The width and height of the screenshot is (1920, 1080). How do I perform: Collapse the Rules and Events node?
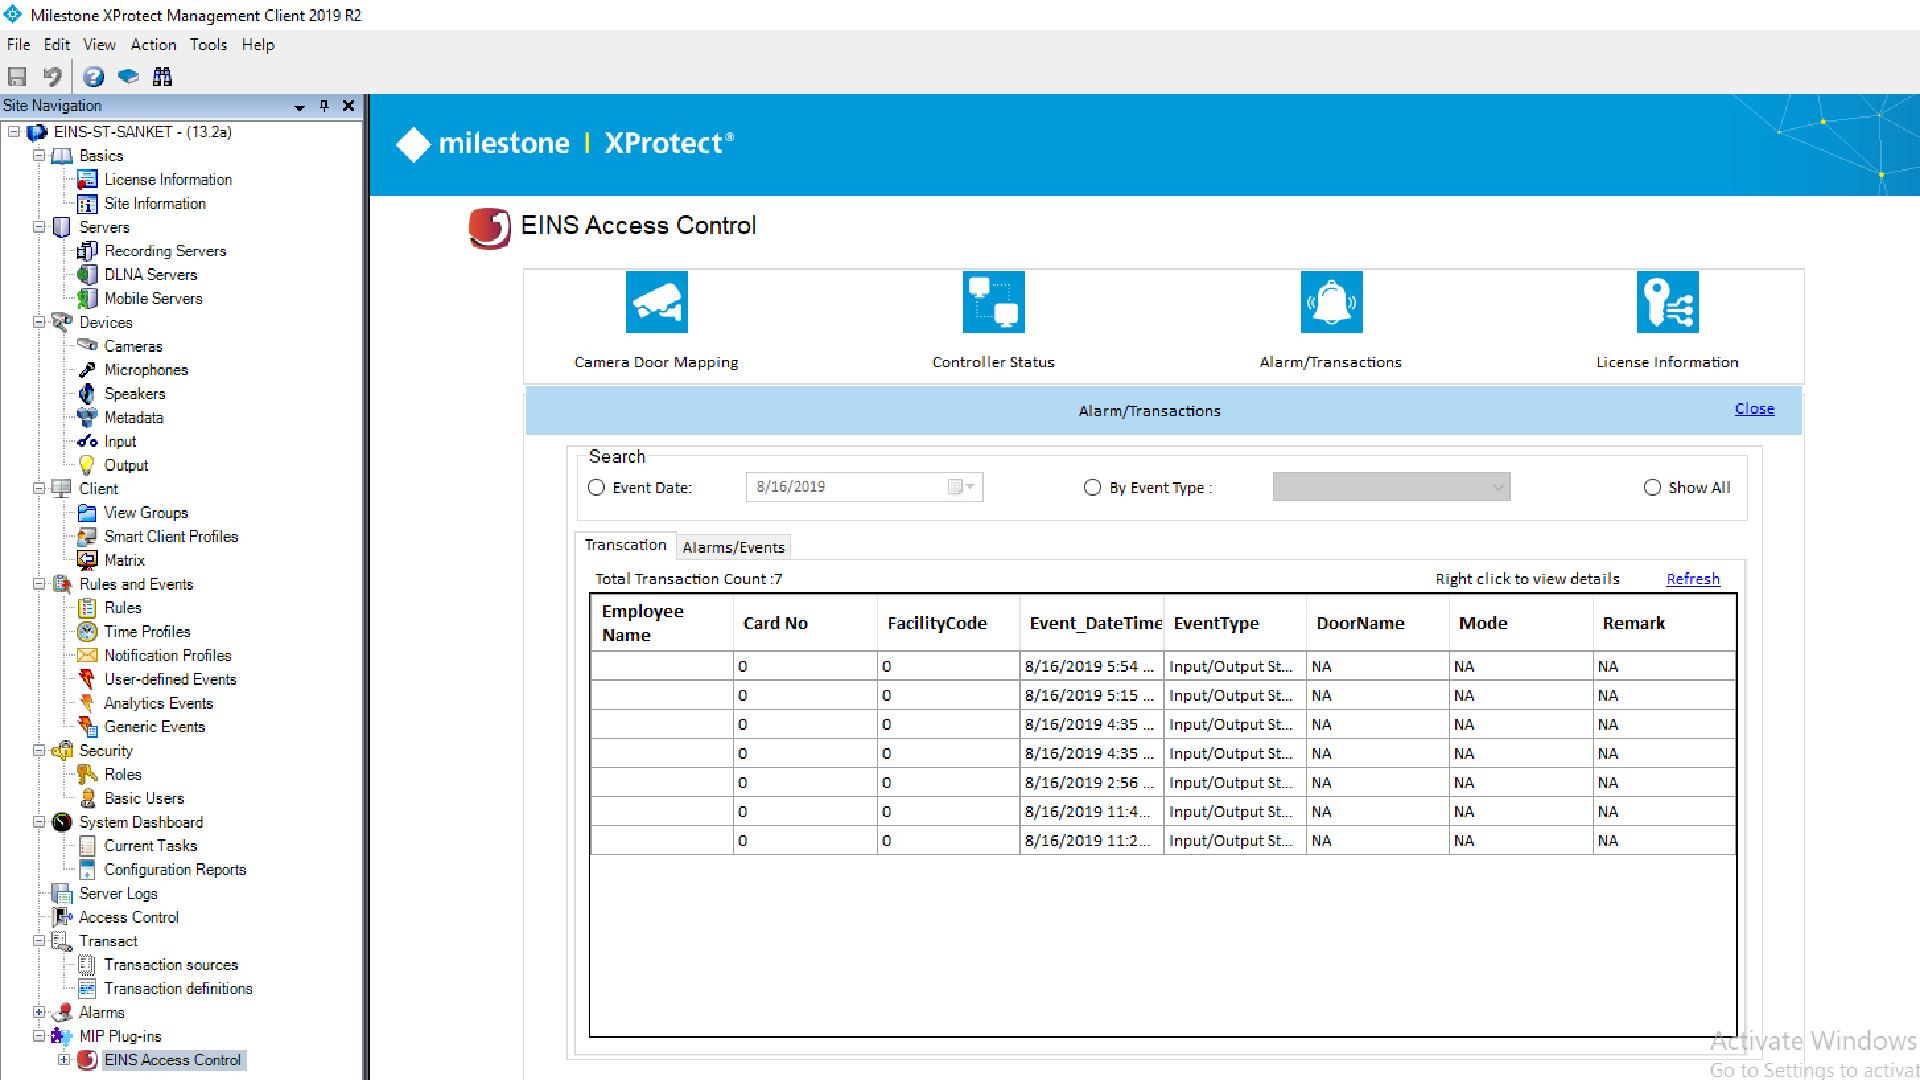39,584
